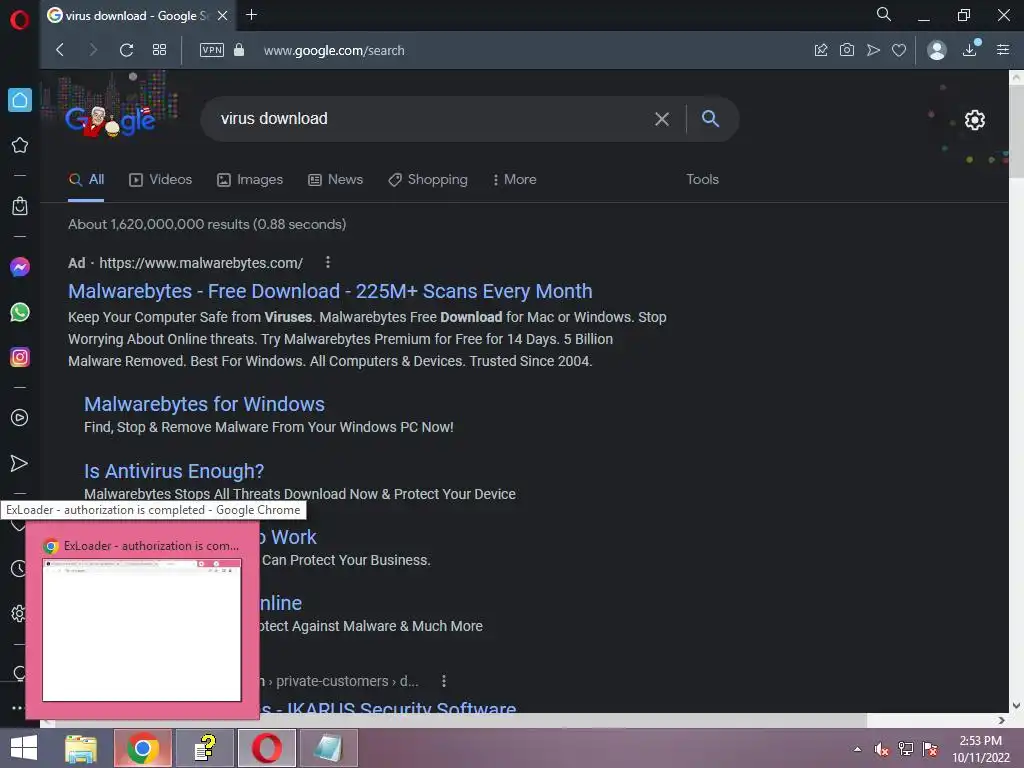The height and width of the screenshot is (768, 1024).
Task: Open Malwarebytes Free Download ad link
Action: (330, 291)
